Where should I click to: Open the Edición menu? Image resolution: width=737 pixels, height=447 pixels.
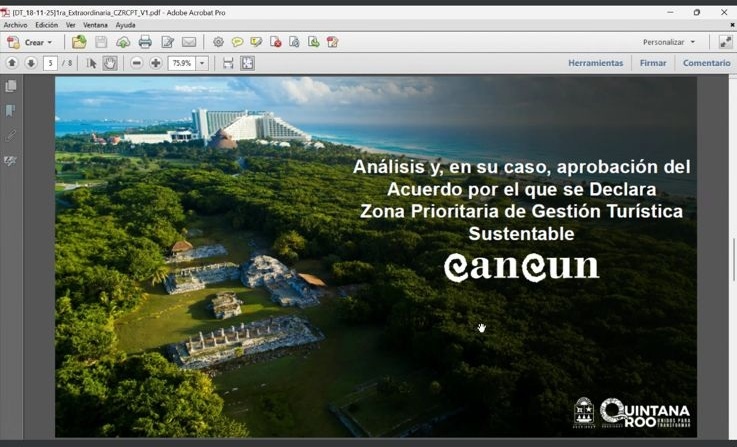(x=47, y=25)
